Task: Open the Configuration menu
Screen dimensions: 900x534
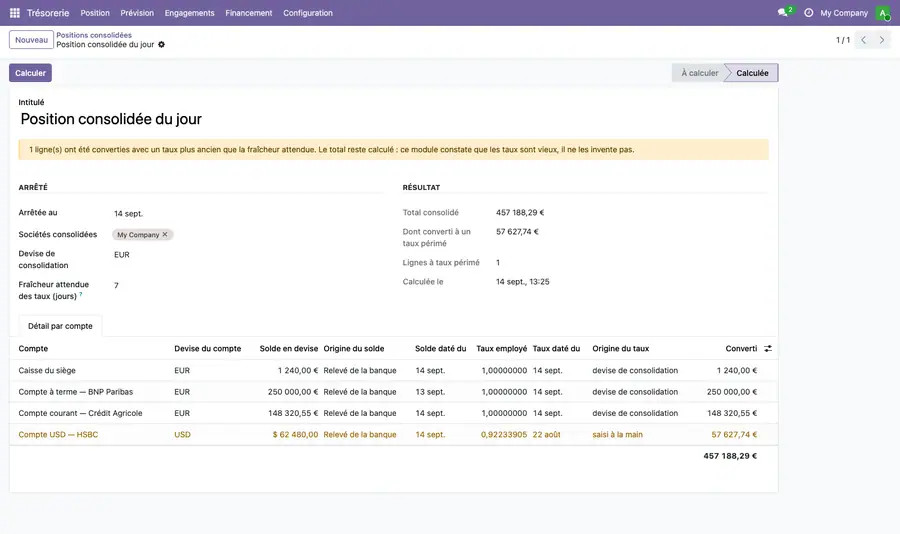Action: pyautogui.click(x=308, y=13)
